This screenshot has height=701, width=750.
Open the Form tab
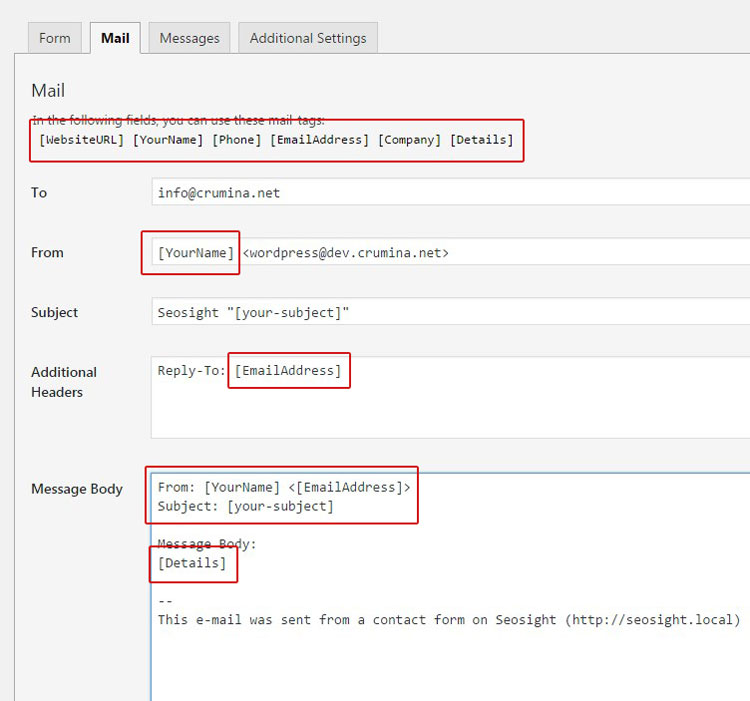pos(55,38)
